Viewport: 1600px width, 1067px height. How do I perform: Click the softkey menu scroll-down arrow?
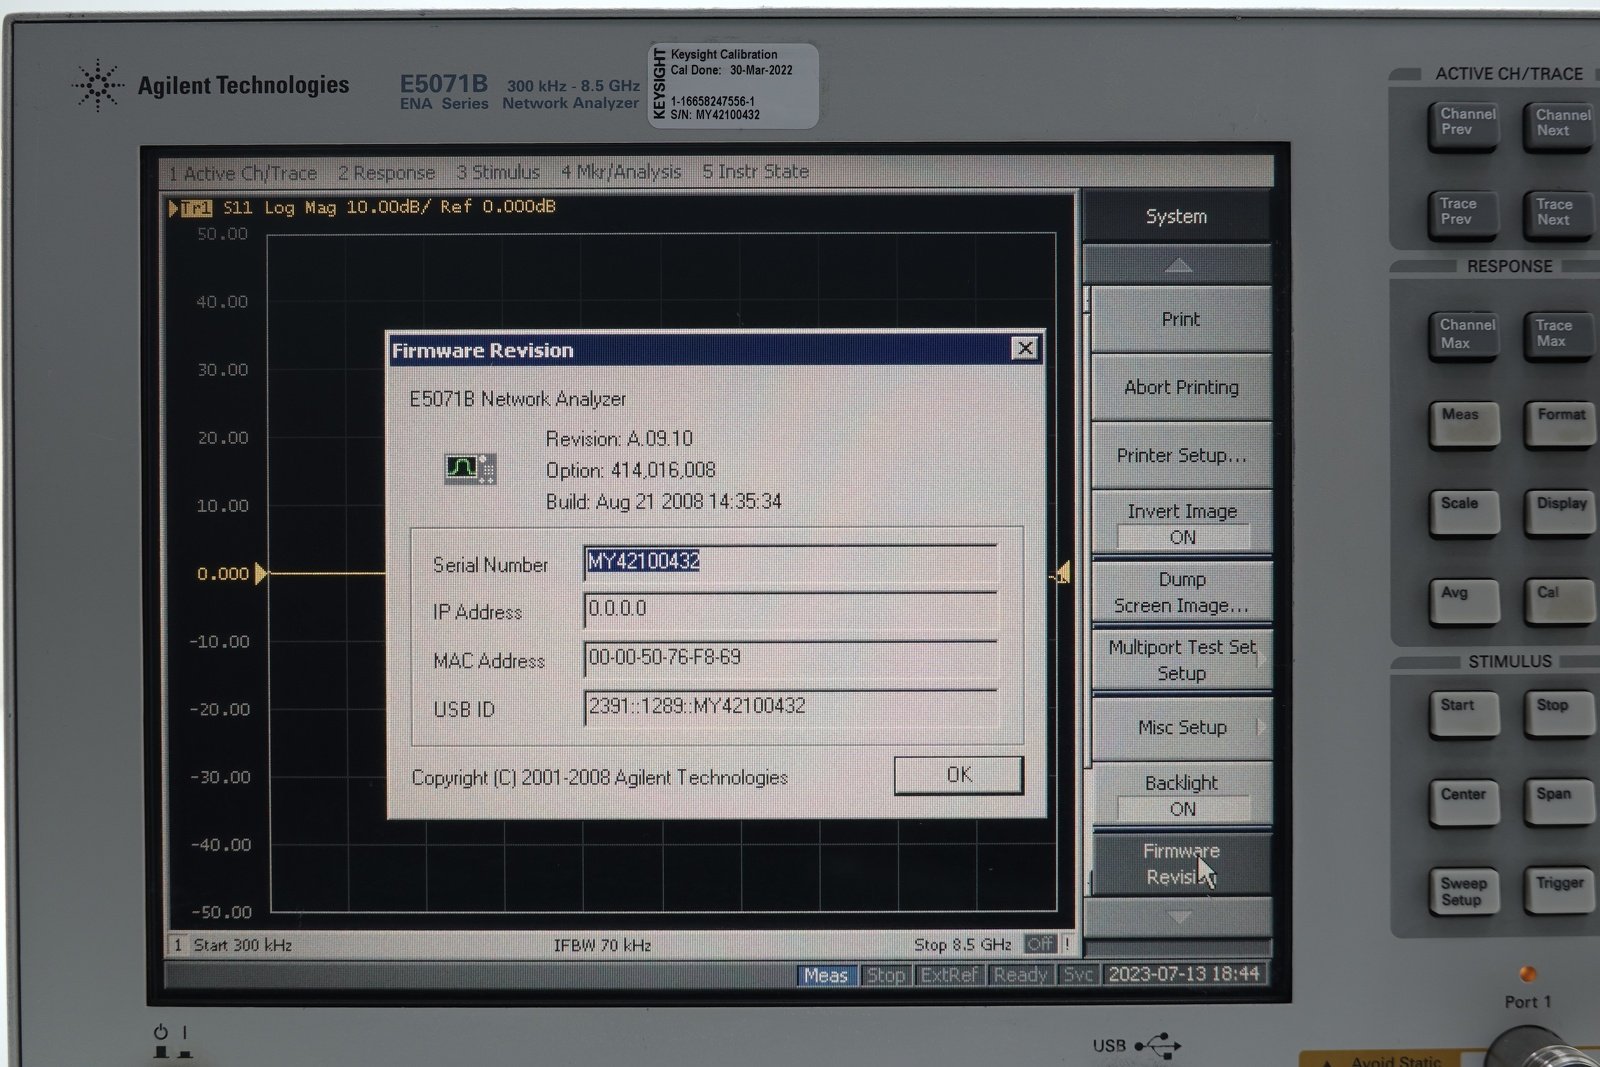click(1178, 916)
